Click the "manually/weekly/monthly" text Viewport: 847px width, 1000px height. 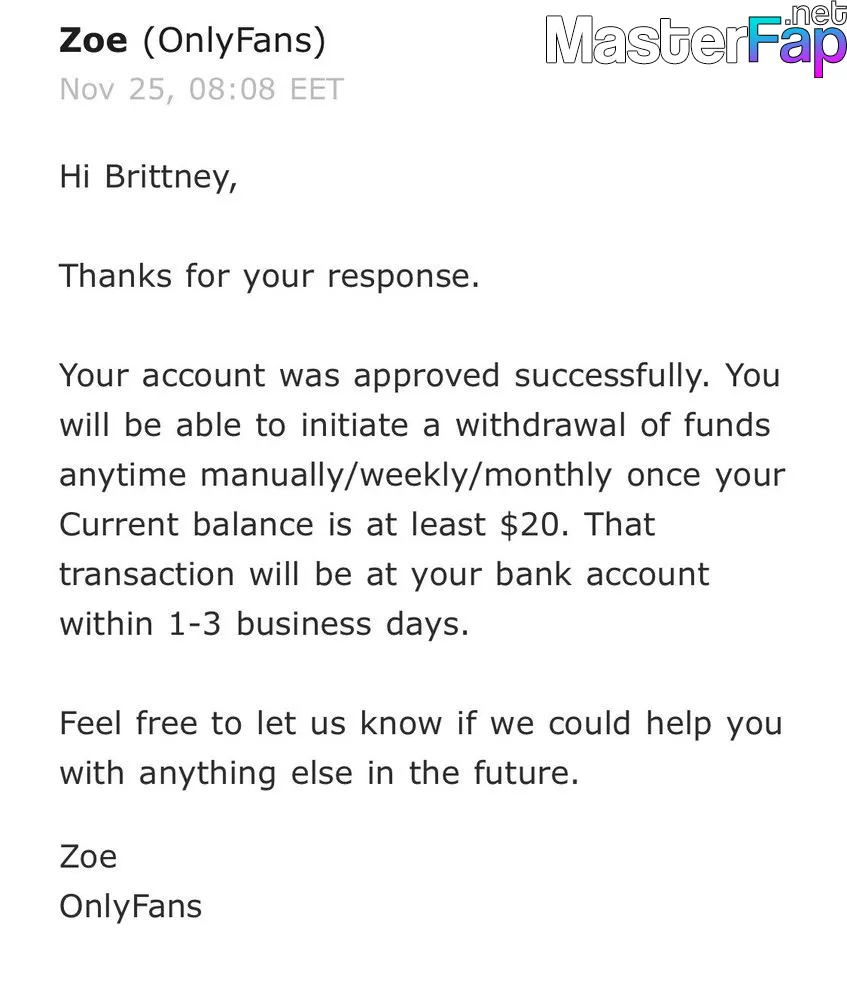[x=406, y=476]
